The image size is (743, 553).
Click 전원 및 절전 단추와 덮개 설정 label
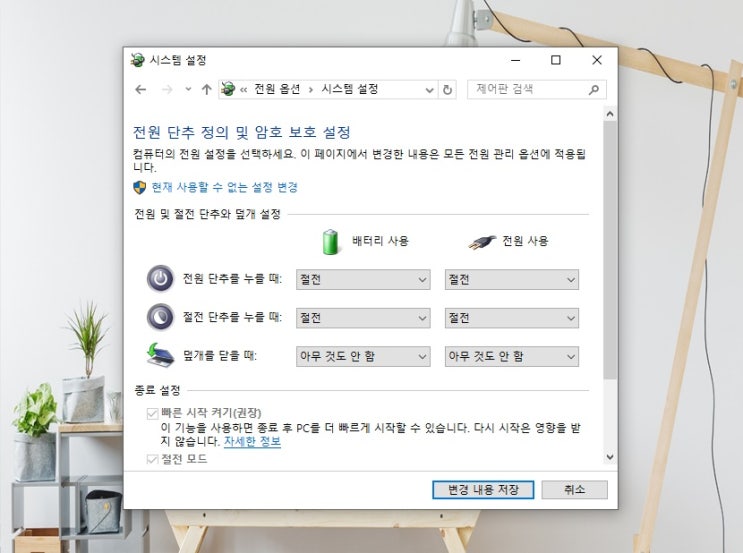208,214
